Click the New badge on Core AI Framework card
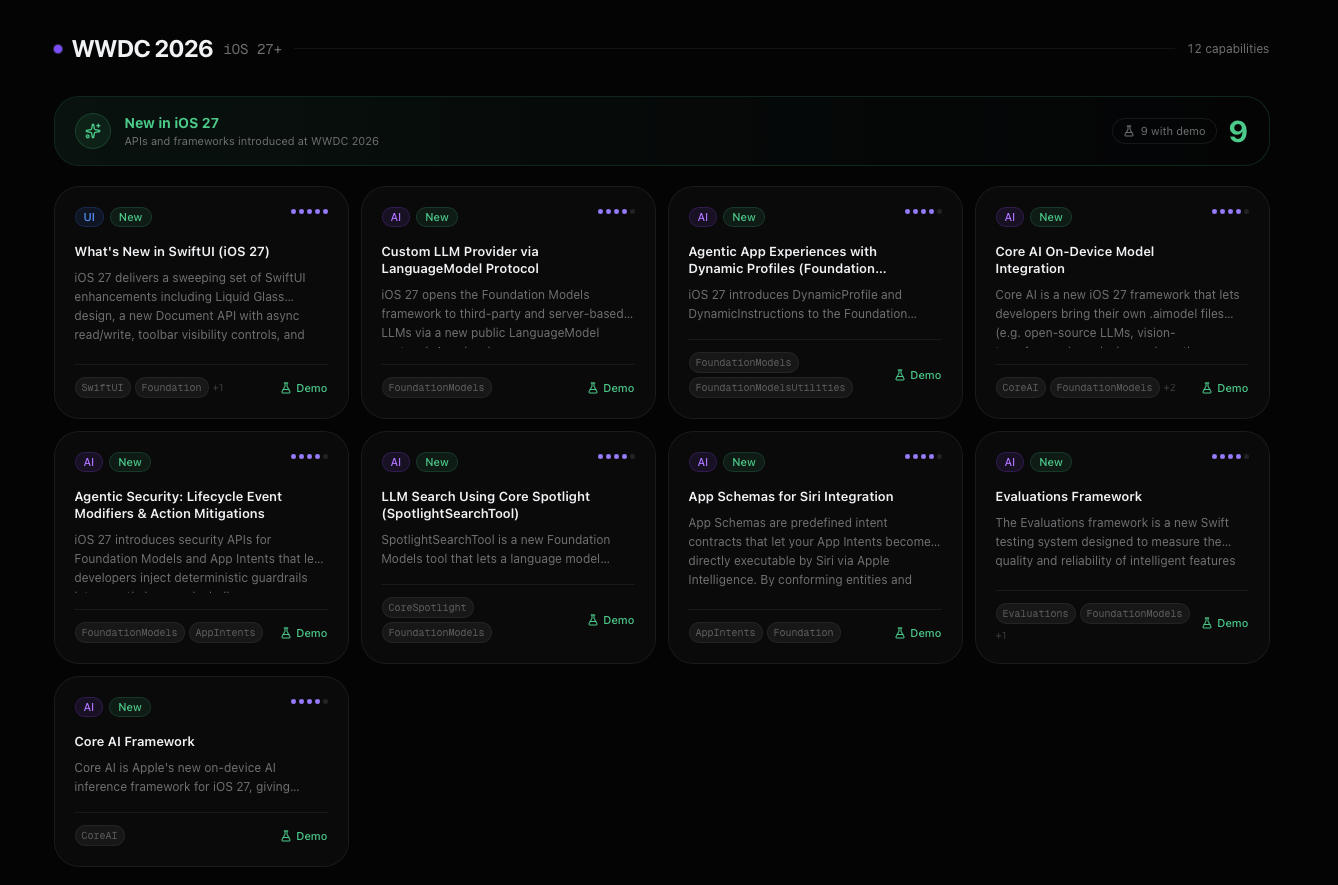This screenshot has height=885, width=1338. point(130,707)
